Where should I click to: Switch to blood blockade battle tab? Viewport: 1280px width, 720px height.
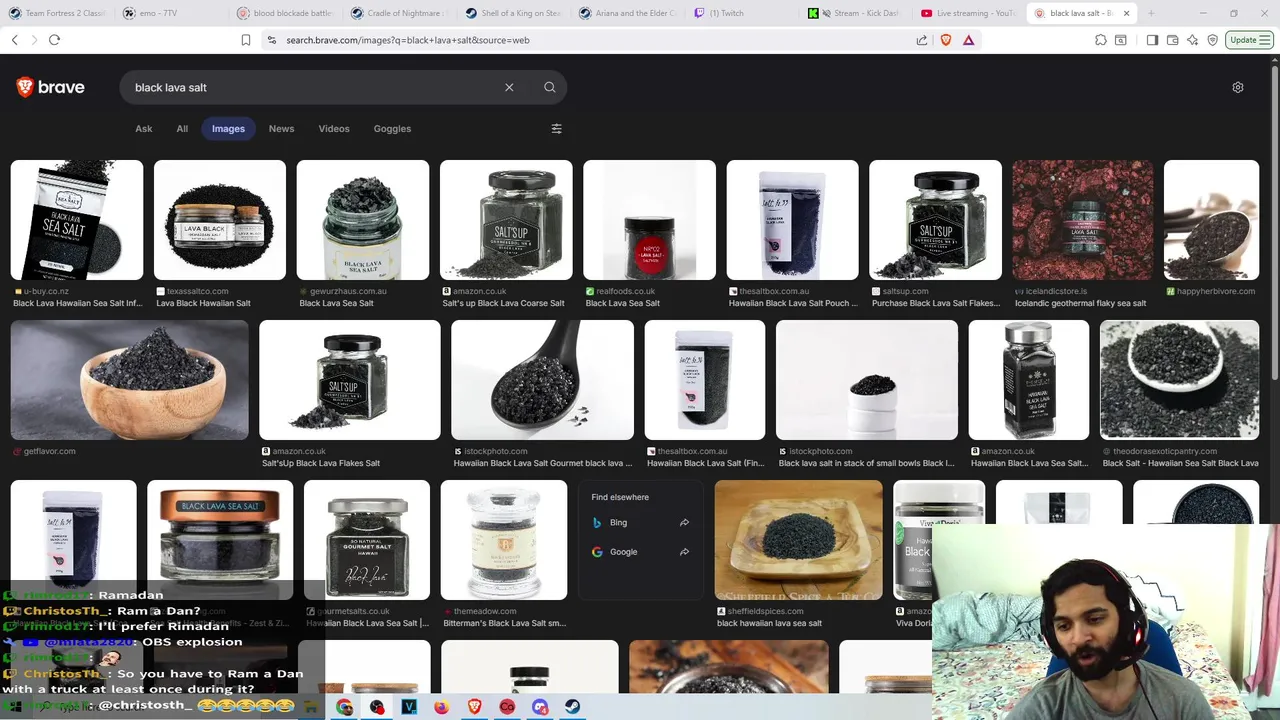tap(284, 13)
